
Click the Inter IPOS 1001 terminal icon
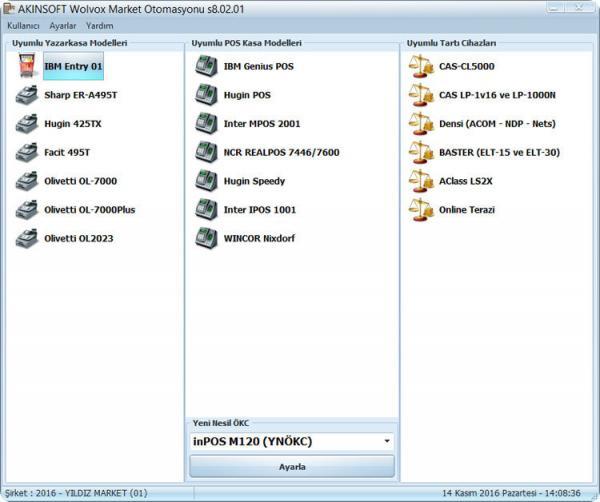click(206, 209)
